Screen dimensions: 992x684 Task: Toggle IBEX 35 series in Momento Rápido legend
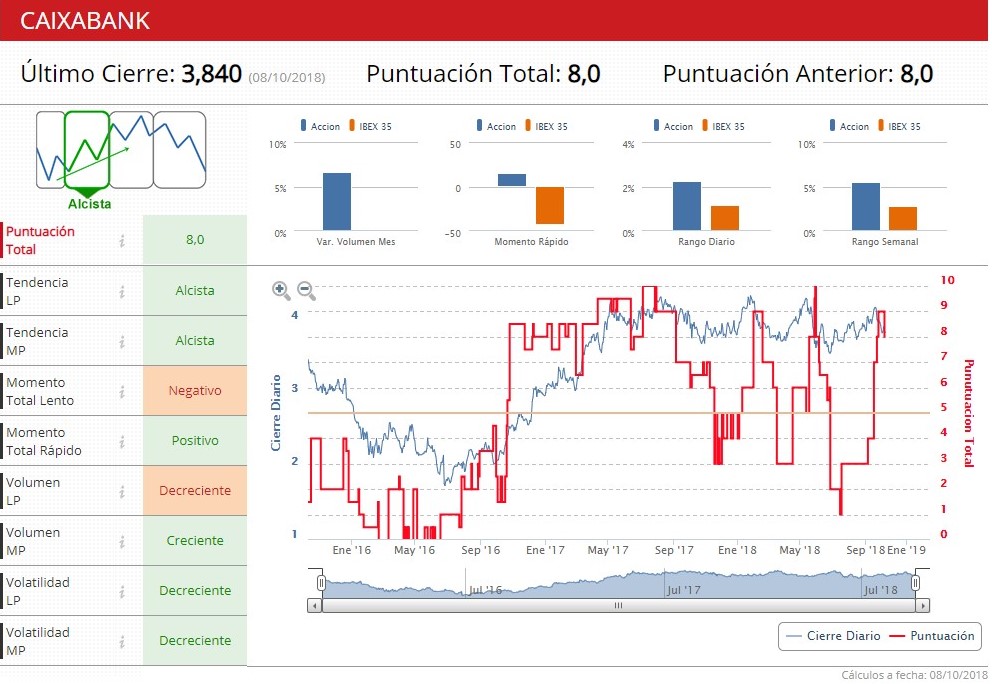(x=546, y=126)
